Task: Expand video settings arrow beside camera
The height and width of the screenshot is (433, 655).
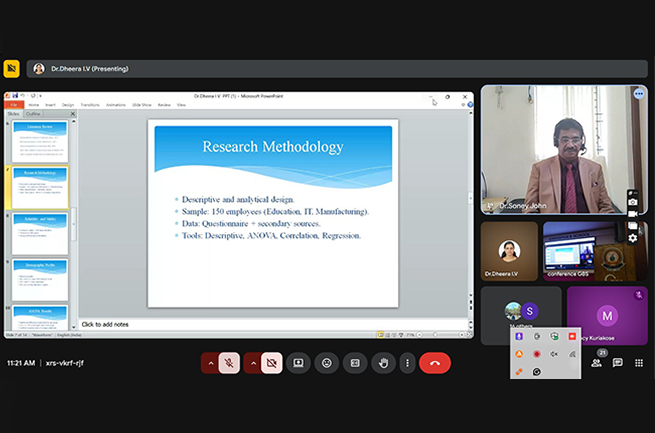Action: coord(252,363)
